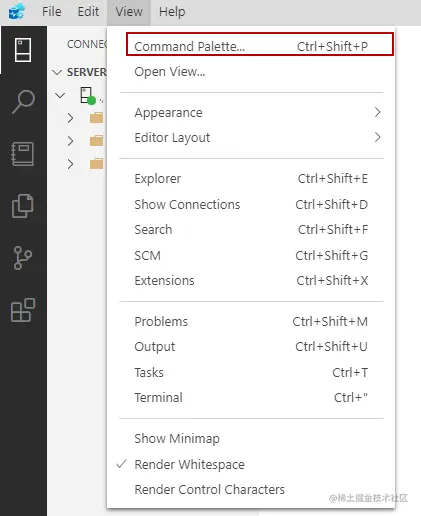The height and width of the screenshot is (516, 421).
Task: Open the Help menu
Action: 172,12
